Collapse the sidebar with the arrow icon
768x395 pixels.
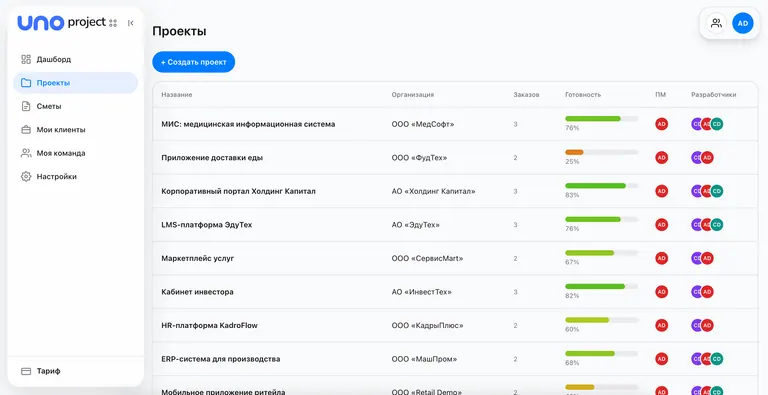click(130, 23)
